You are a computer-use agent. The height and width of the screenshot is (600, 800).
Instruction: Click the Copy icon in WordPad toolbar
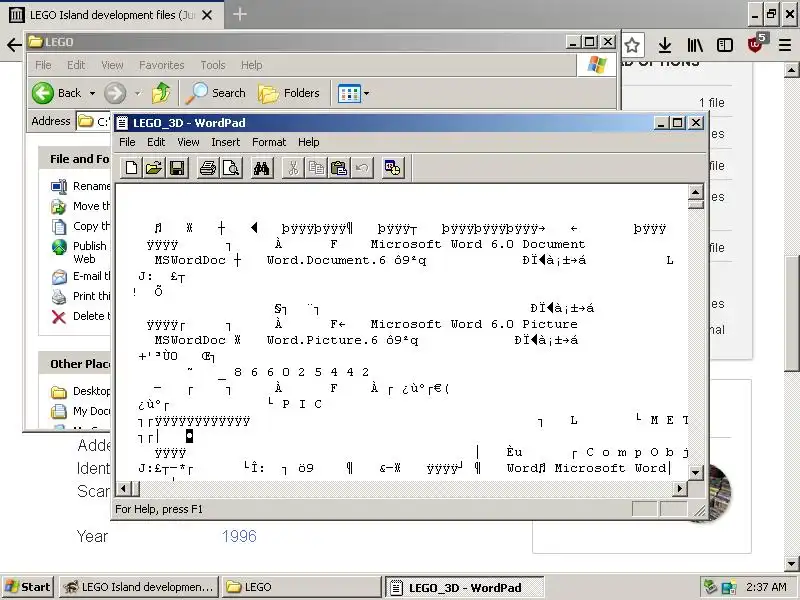tap(316, 168)
